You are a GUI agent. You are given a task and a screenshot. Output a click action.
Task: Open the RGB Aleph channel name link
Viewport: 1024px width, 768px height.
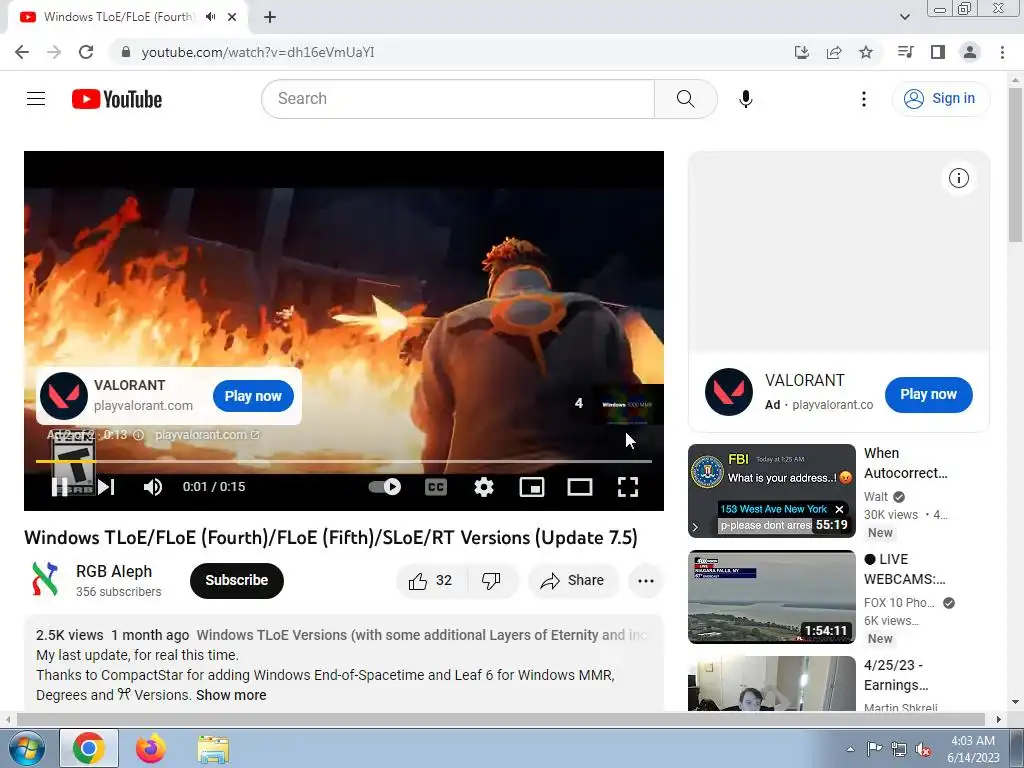coord(114,571)
